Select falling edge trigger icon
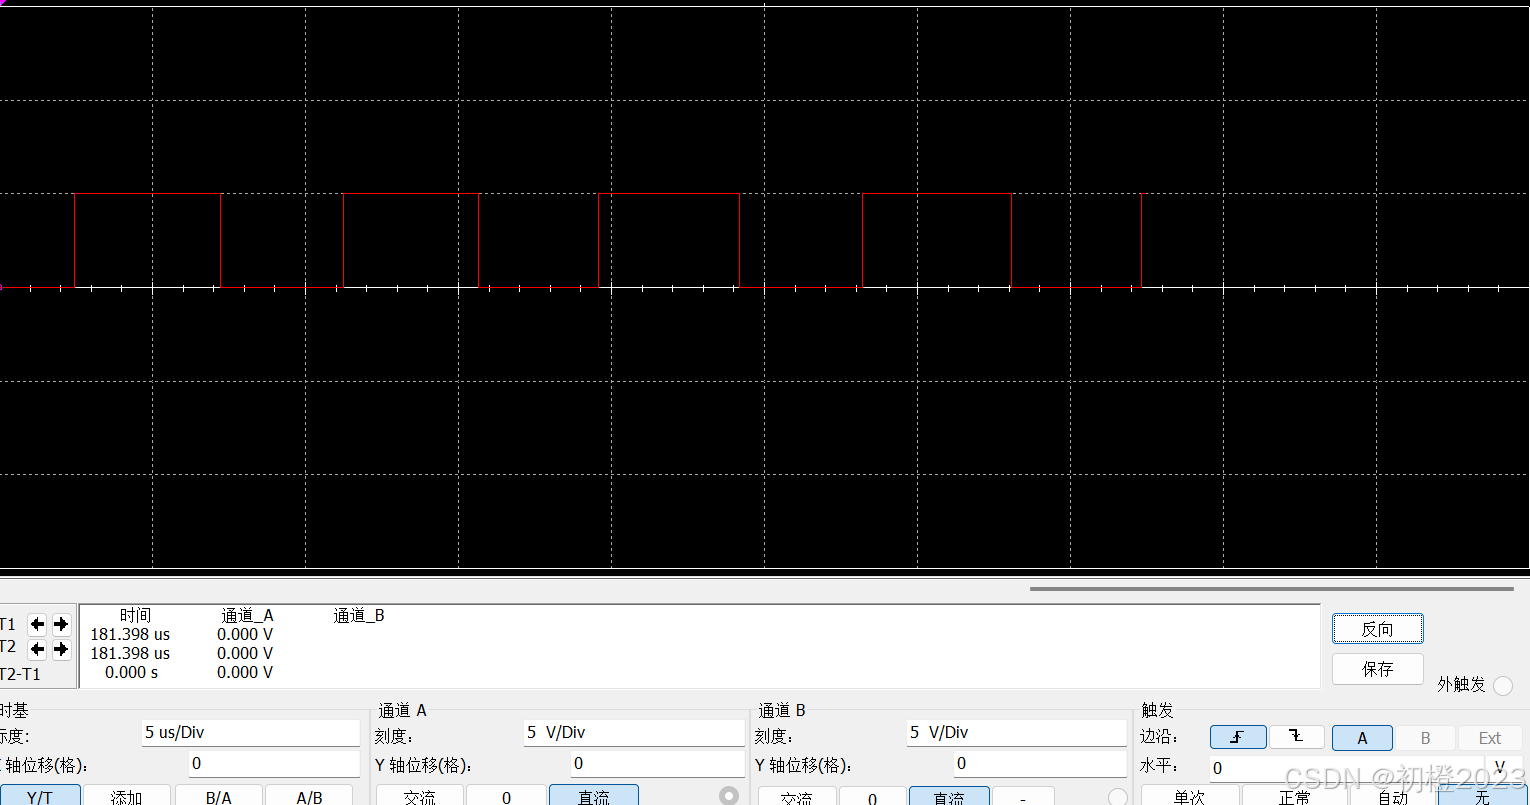Image resolution: width=1530 pixels, height=805 pixels. [1297, 737]
